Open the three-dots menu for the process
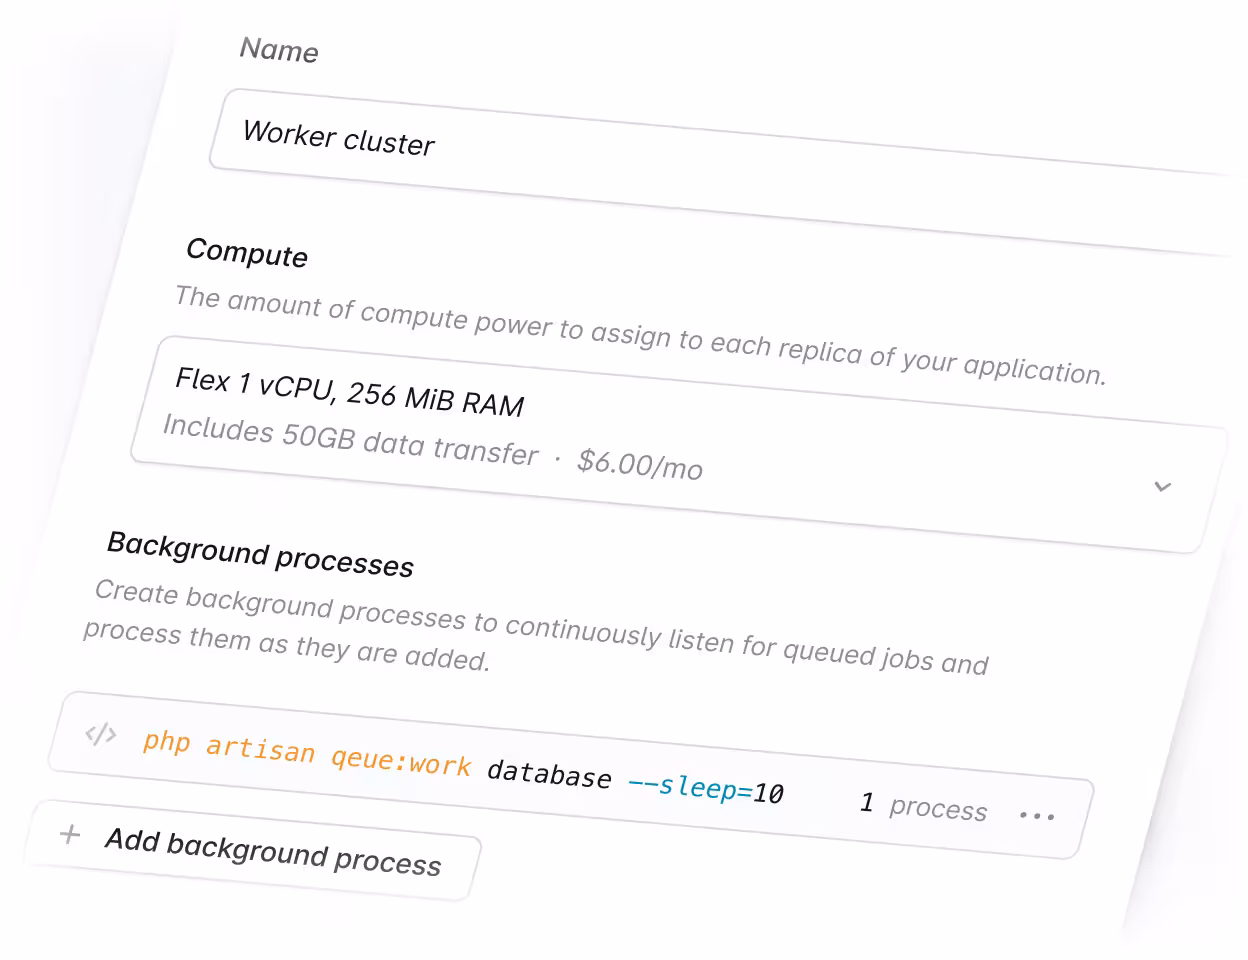 [x=1037, y=816]
